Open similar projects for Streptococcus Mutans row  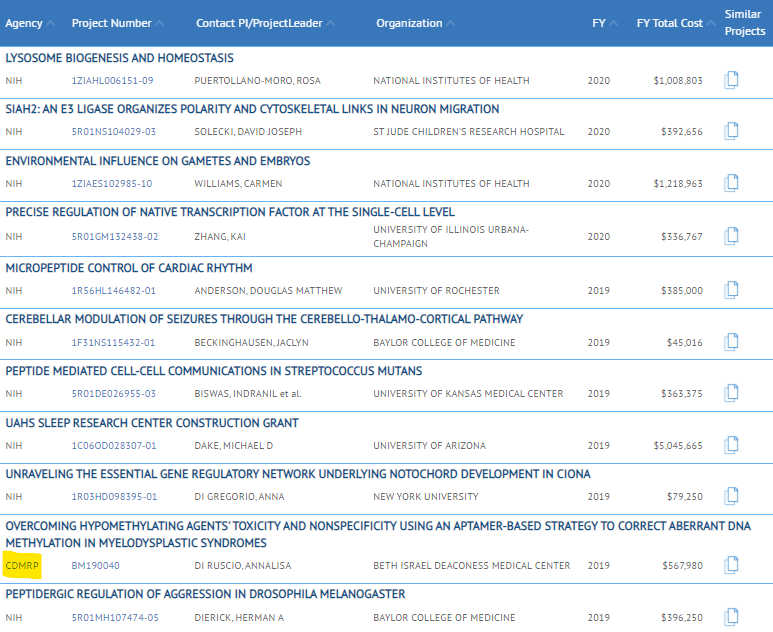731,393
